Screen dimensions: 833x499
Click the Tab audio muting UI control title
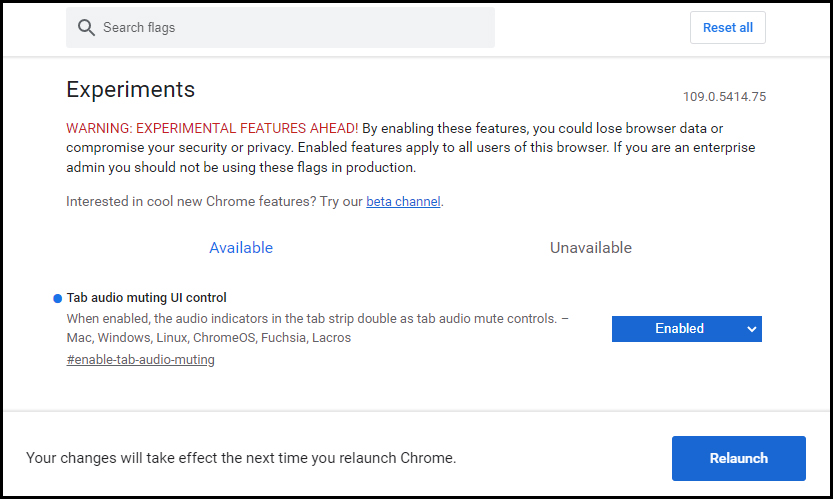[147, 298]
